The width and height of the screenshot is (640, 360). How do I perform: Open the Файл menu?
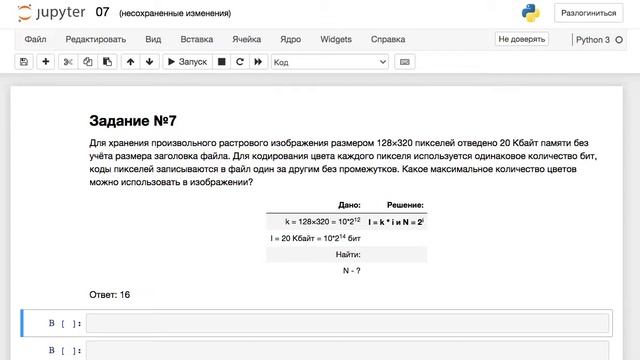tap(35, 39)
